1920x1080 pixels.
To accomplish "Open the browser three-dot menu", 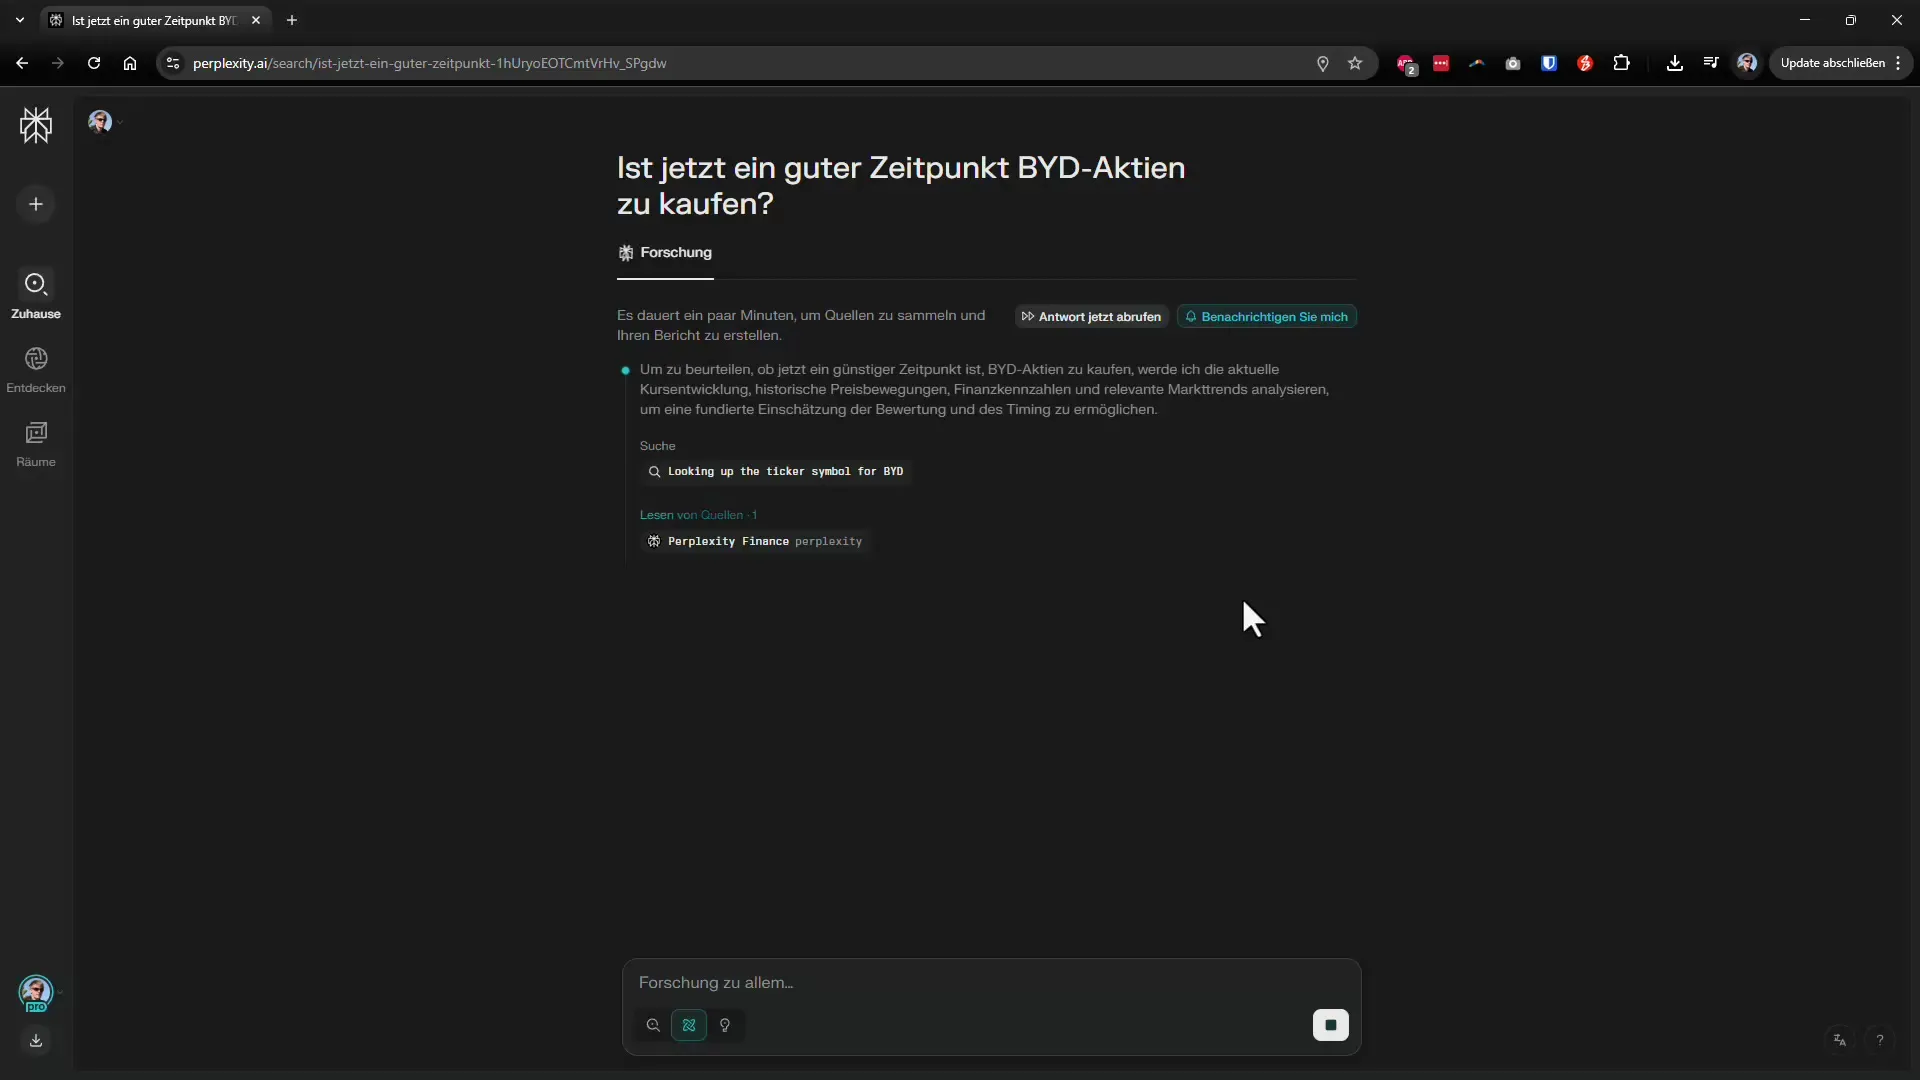I will [x=1898, y=63].
